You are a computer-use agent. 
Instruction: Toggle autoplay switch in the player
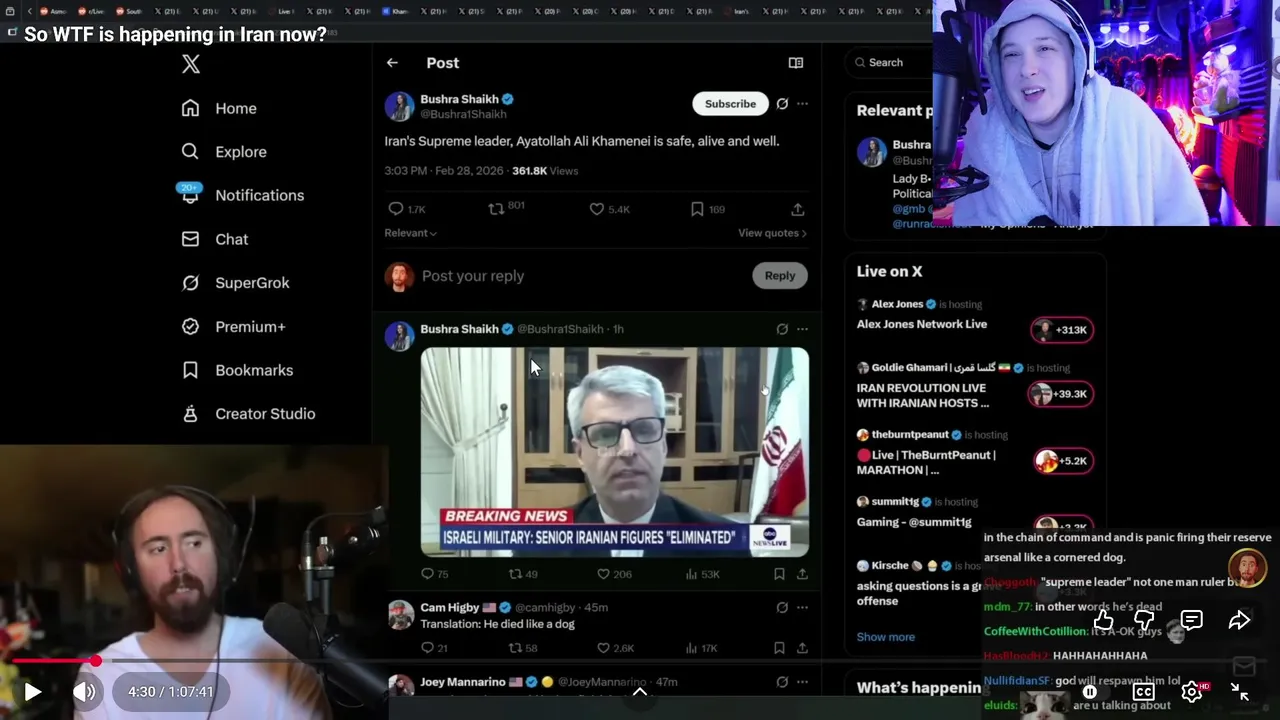pos(1090,691)
